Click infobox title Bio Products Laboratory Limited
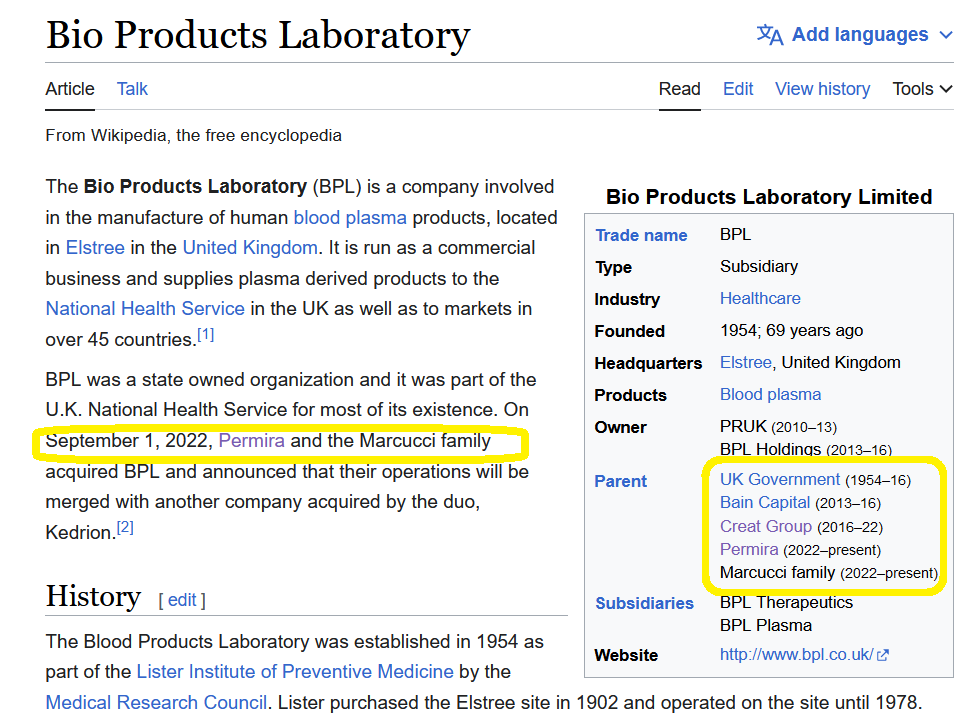Screen dimensions: 962x727 click(769, 197)
